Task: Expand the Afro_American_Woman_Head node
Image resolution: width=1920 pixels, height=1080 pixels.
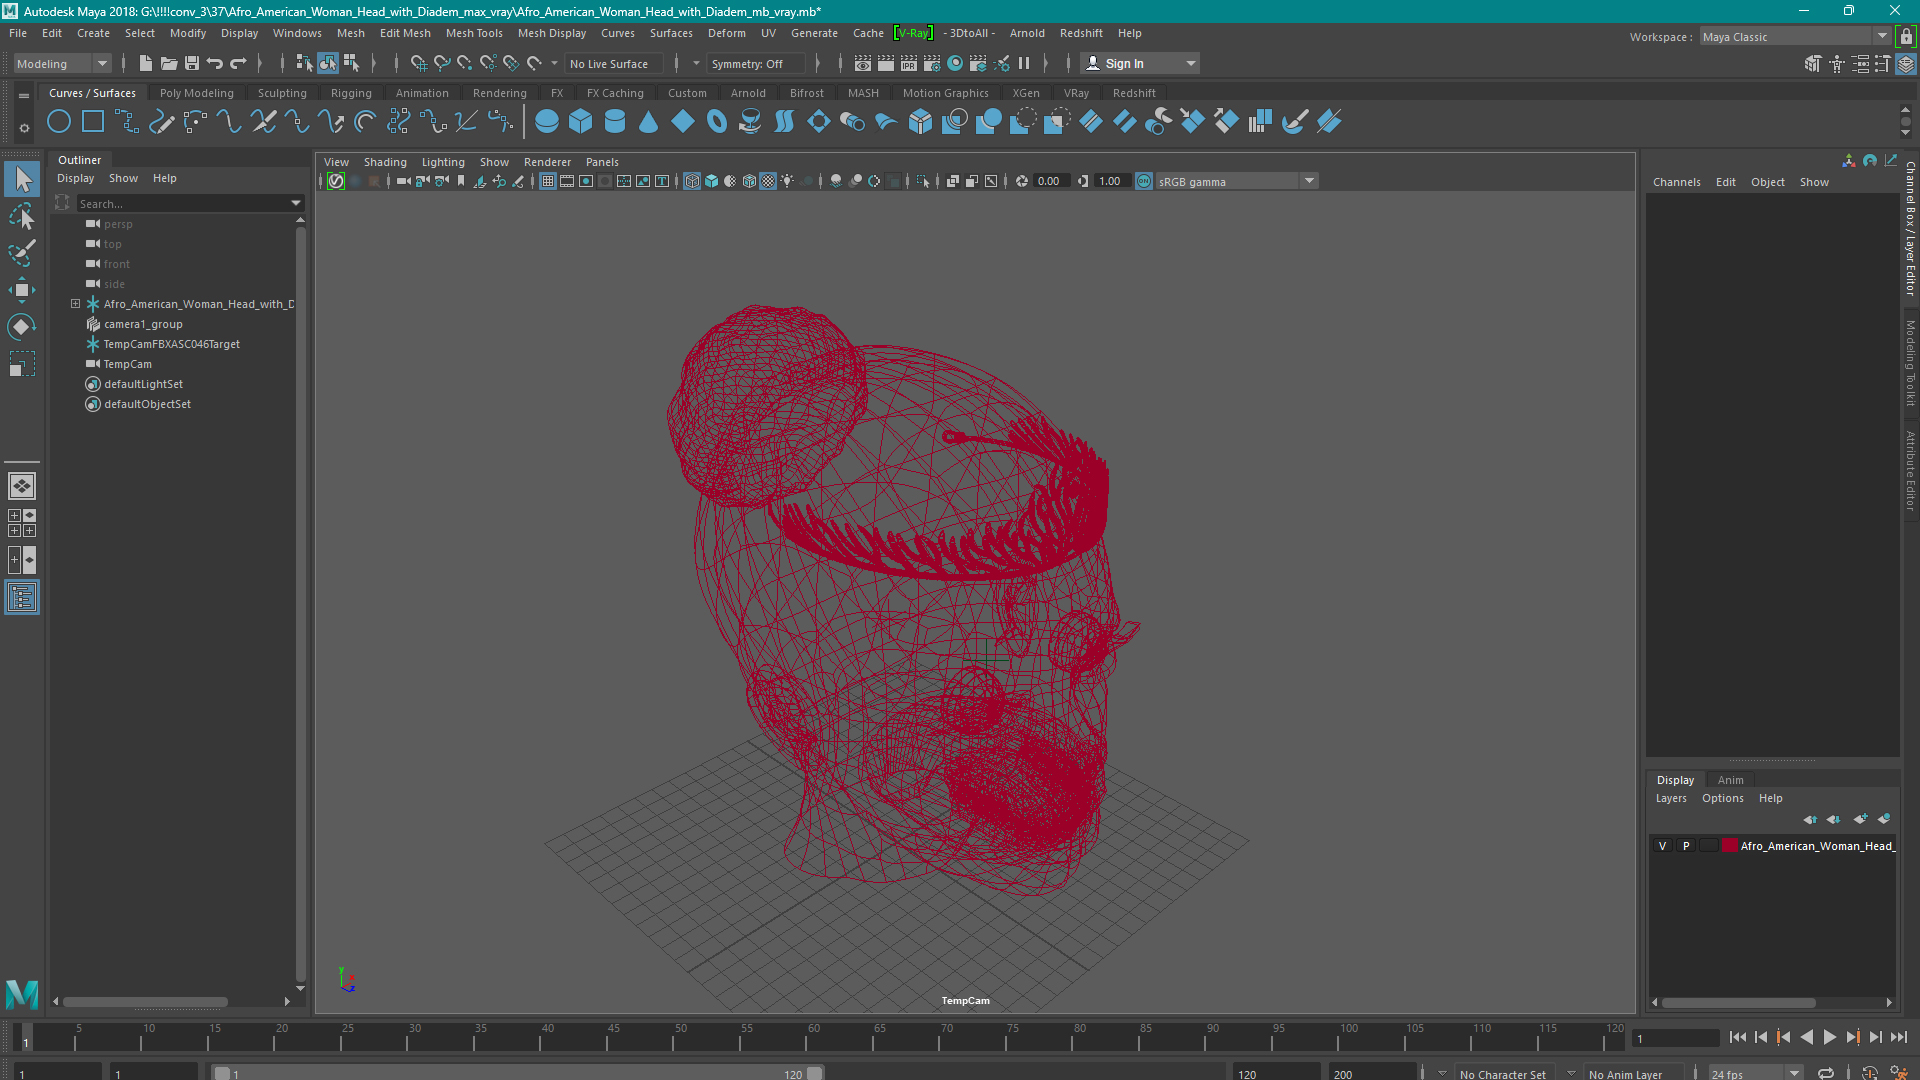Action: (75, 304)
